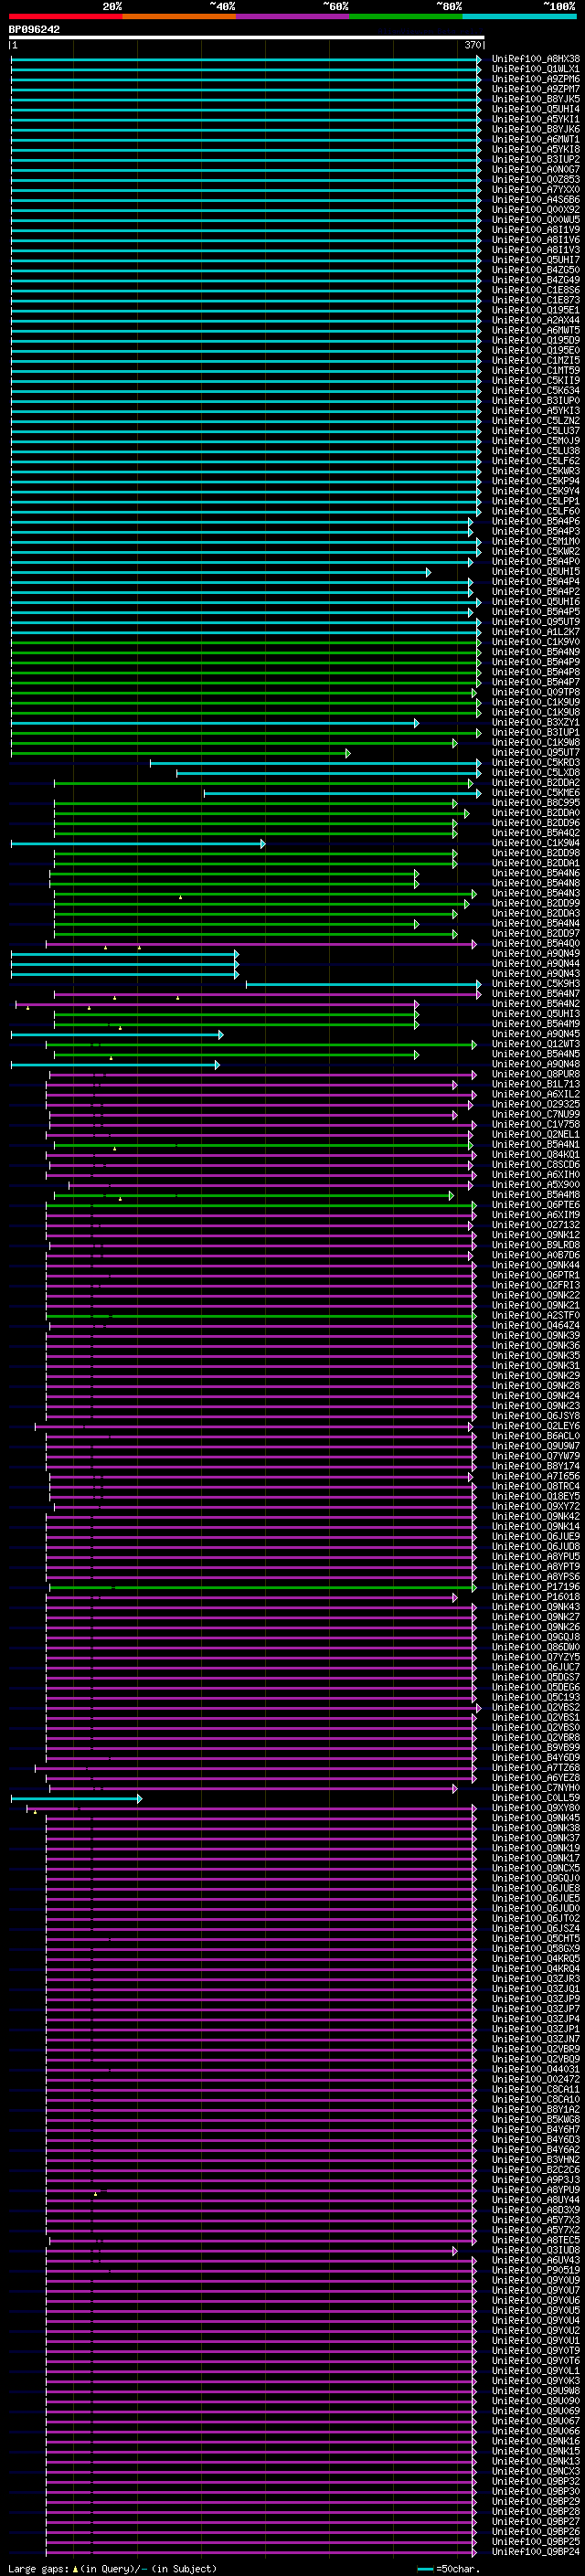Click the query end position 370

click(473, 45)
